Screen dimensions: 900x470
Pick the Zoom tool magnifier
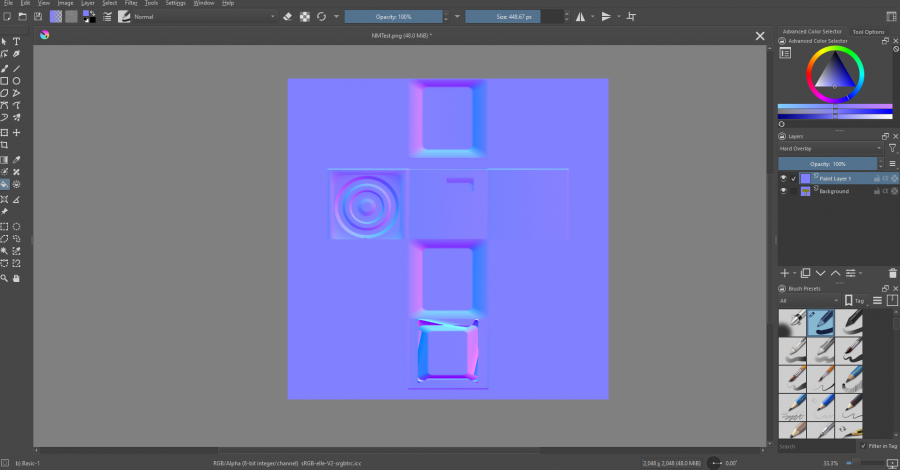click(5, 277)
